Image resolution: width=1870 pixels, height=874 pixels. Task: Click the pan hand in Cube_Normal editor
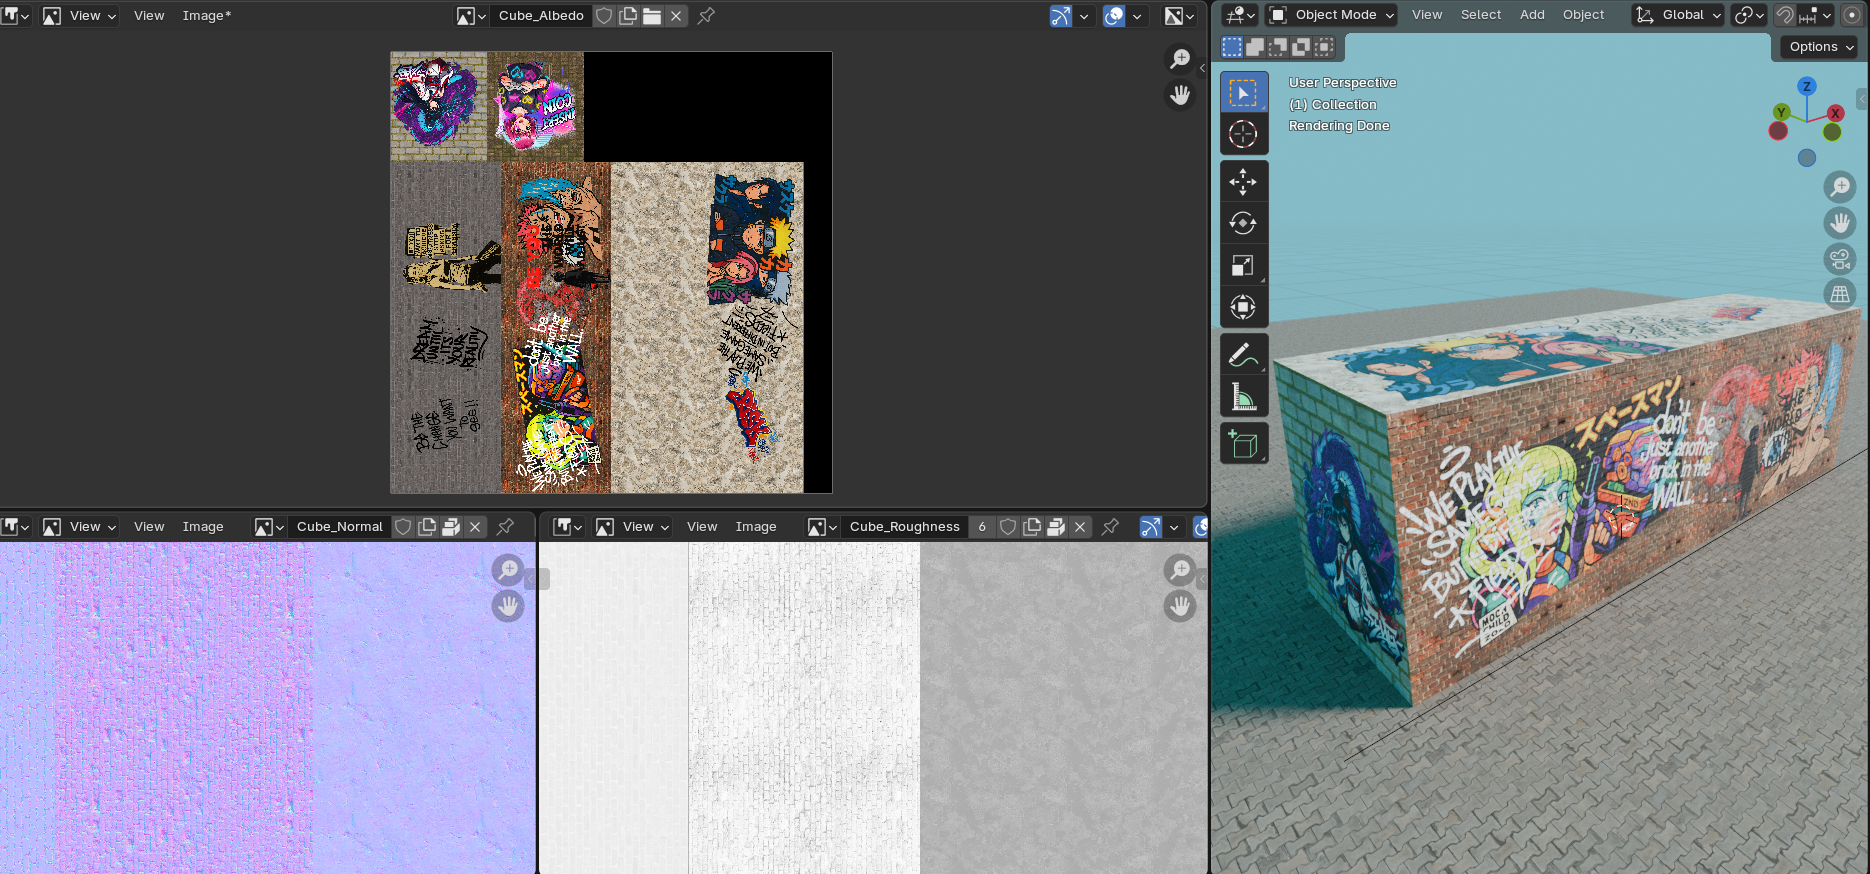[508, 606]
